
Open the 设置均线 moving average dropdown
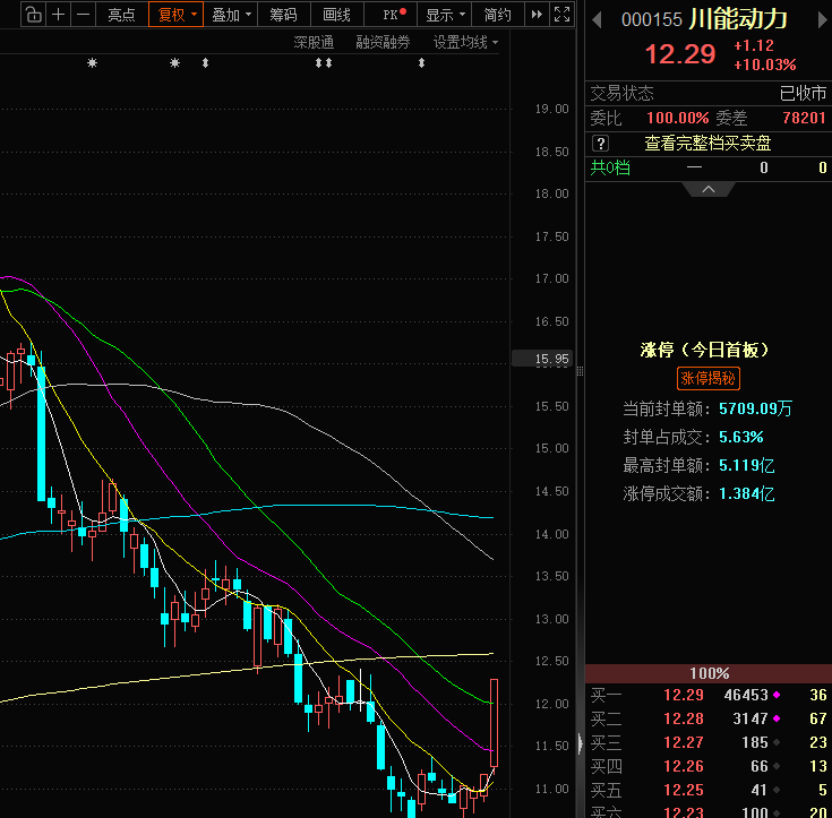coord(465,42)
